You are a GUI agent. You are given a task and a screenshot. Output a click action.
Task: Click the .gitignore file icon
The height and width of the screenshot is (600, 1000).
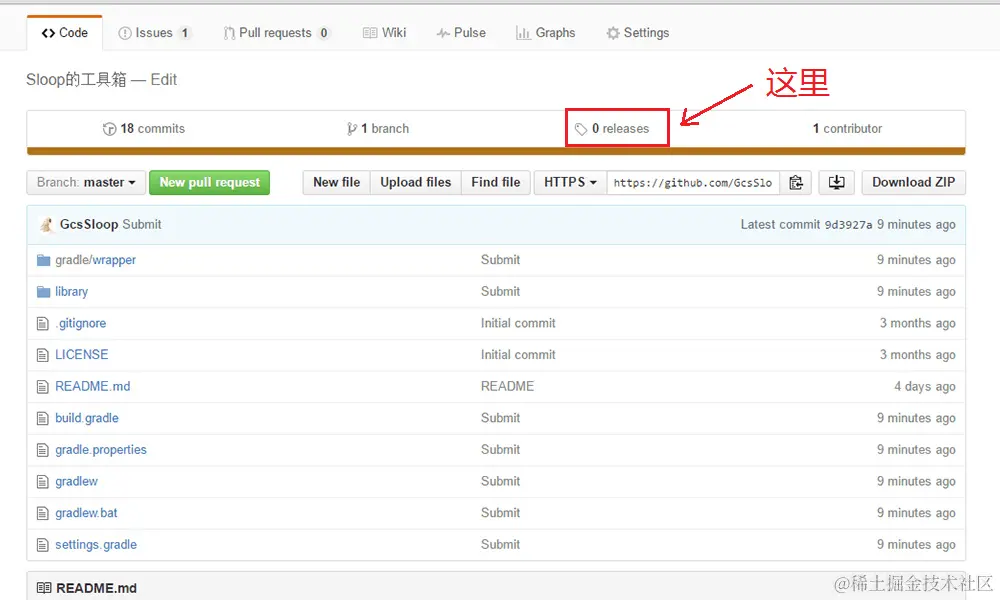point(43,324)
